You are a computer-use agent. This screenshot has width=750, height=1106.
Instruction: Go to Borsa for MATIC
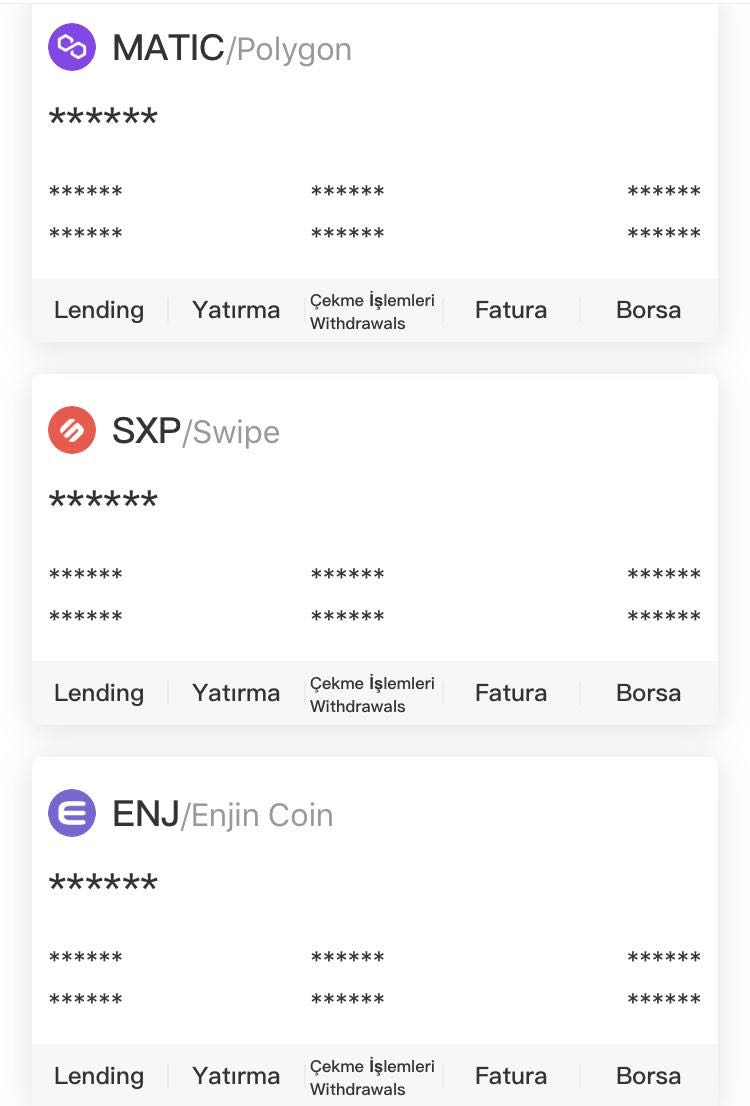click(x=648, y=310)
